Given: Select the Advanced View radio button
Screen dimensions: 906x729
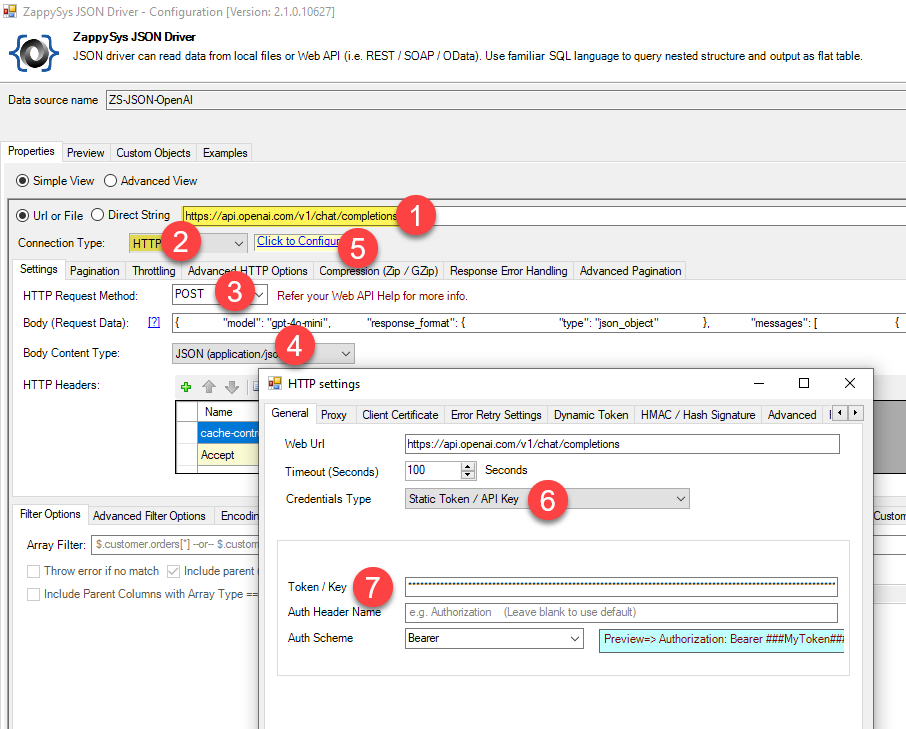Looking at the screenshot, I should [110, 181].
